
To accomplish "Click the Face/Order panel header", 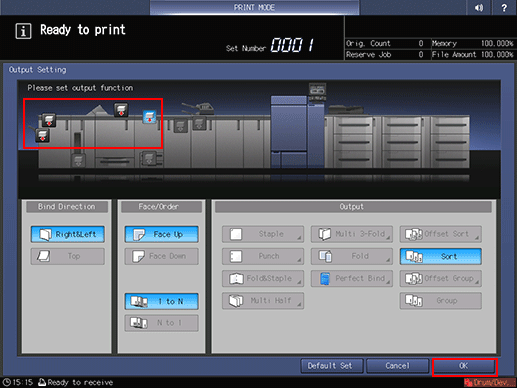I will click(162, 207).
